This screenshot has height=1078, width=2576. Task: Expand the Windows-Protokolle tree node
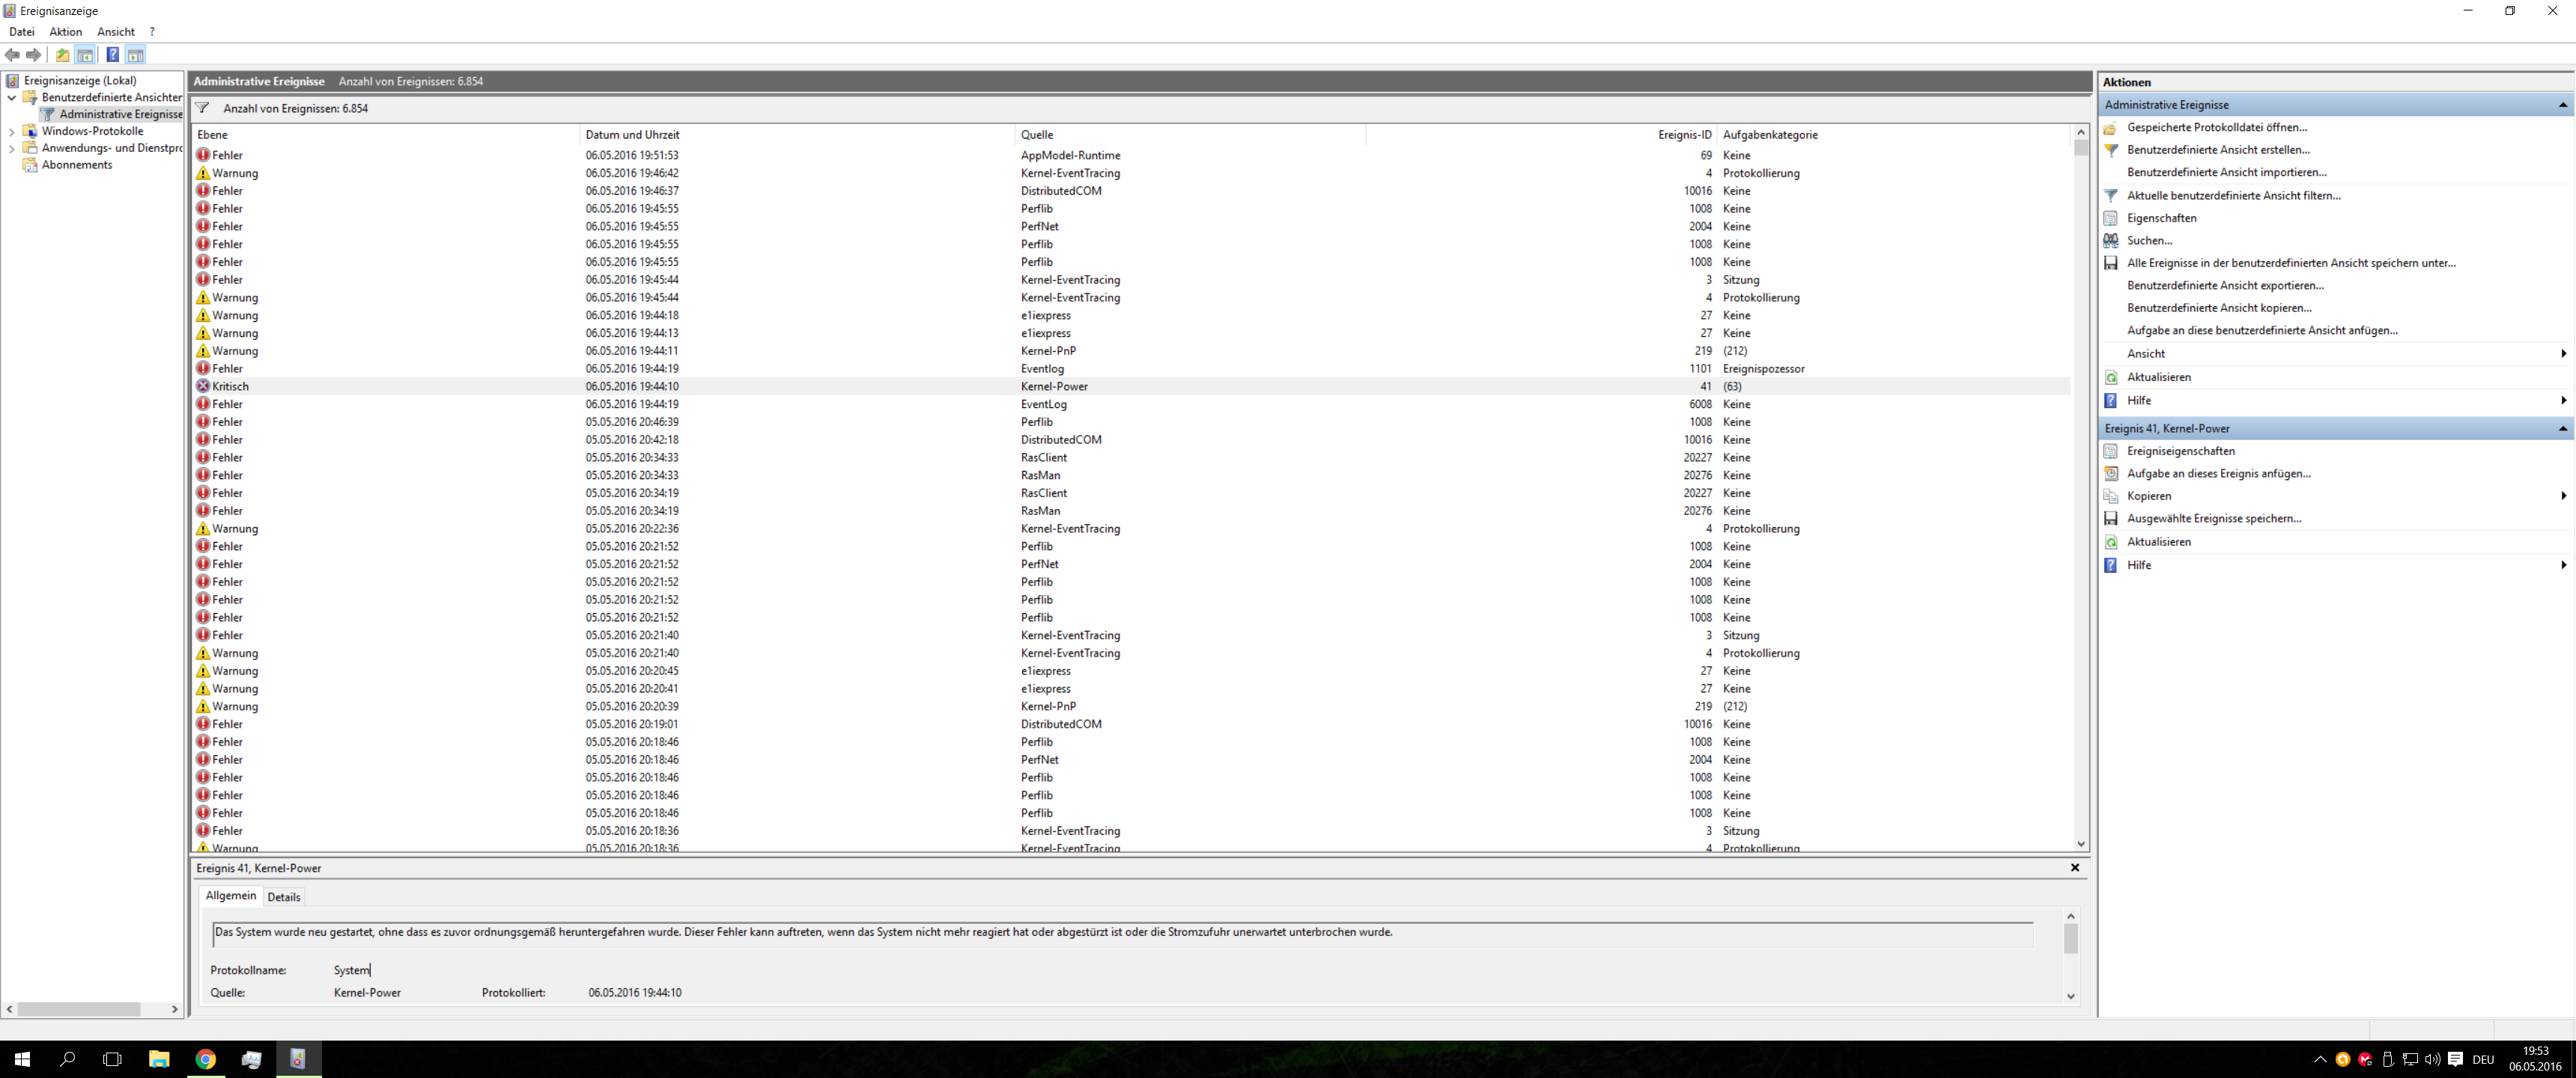pyautogui.click(x=12, y=131)
